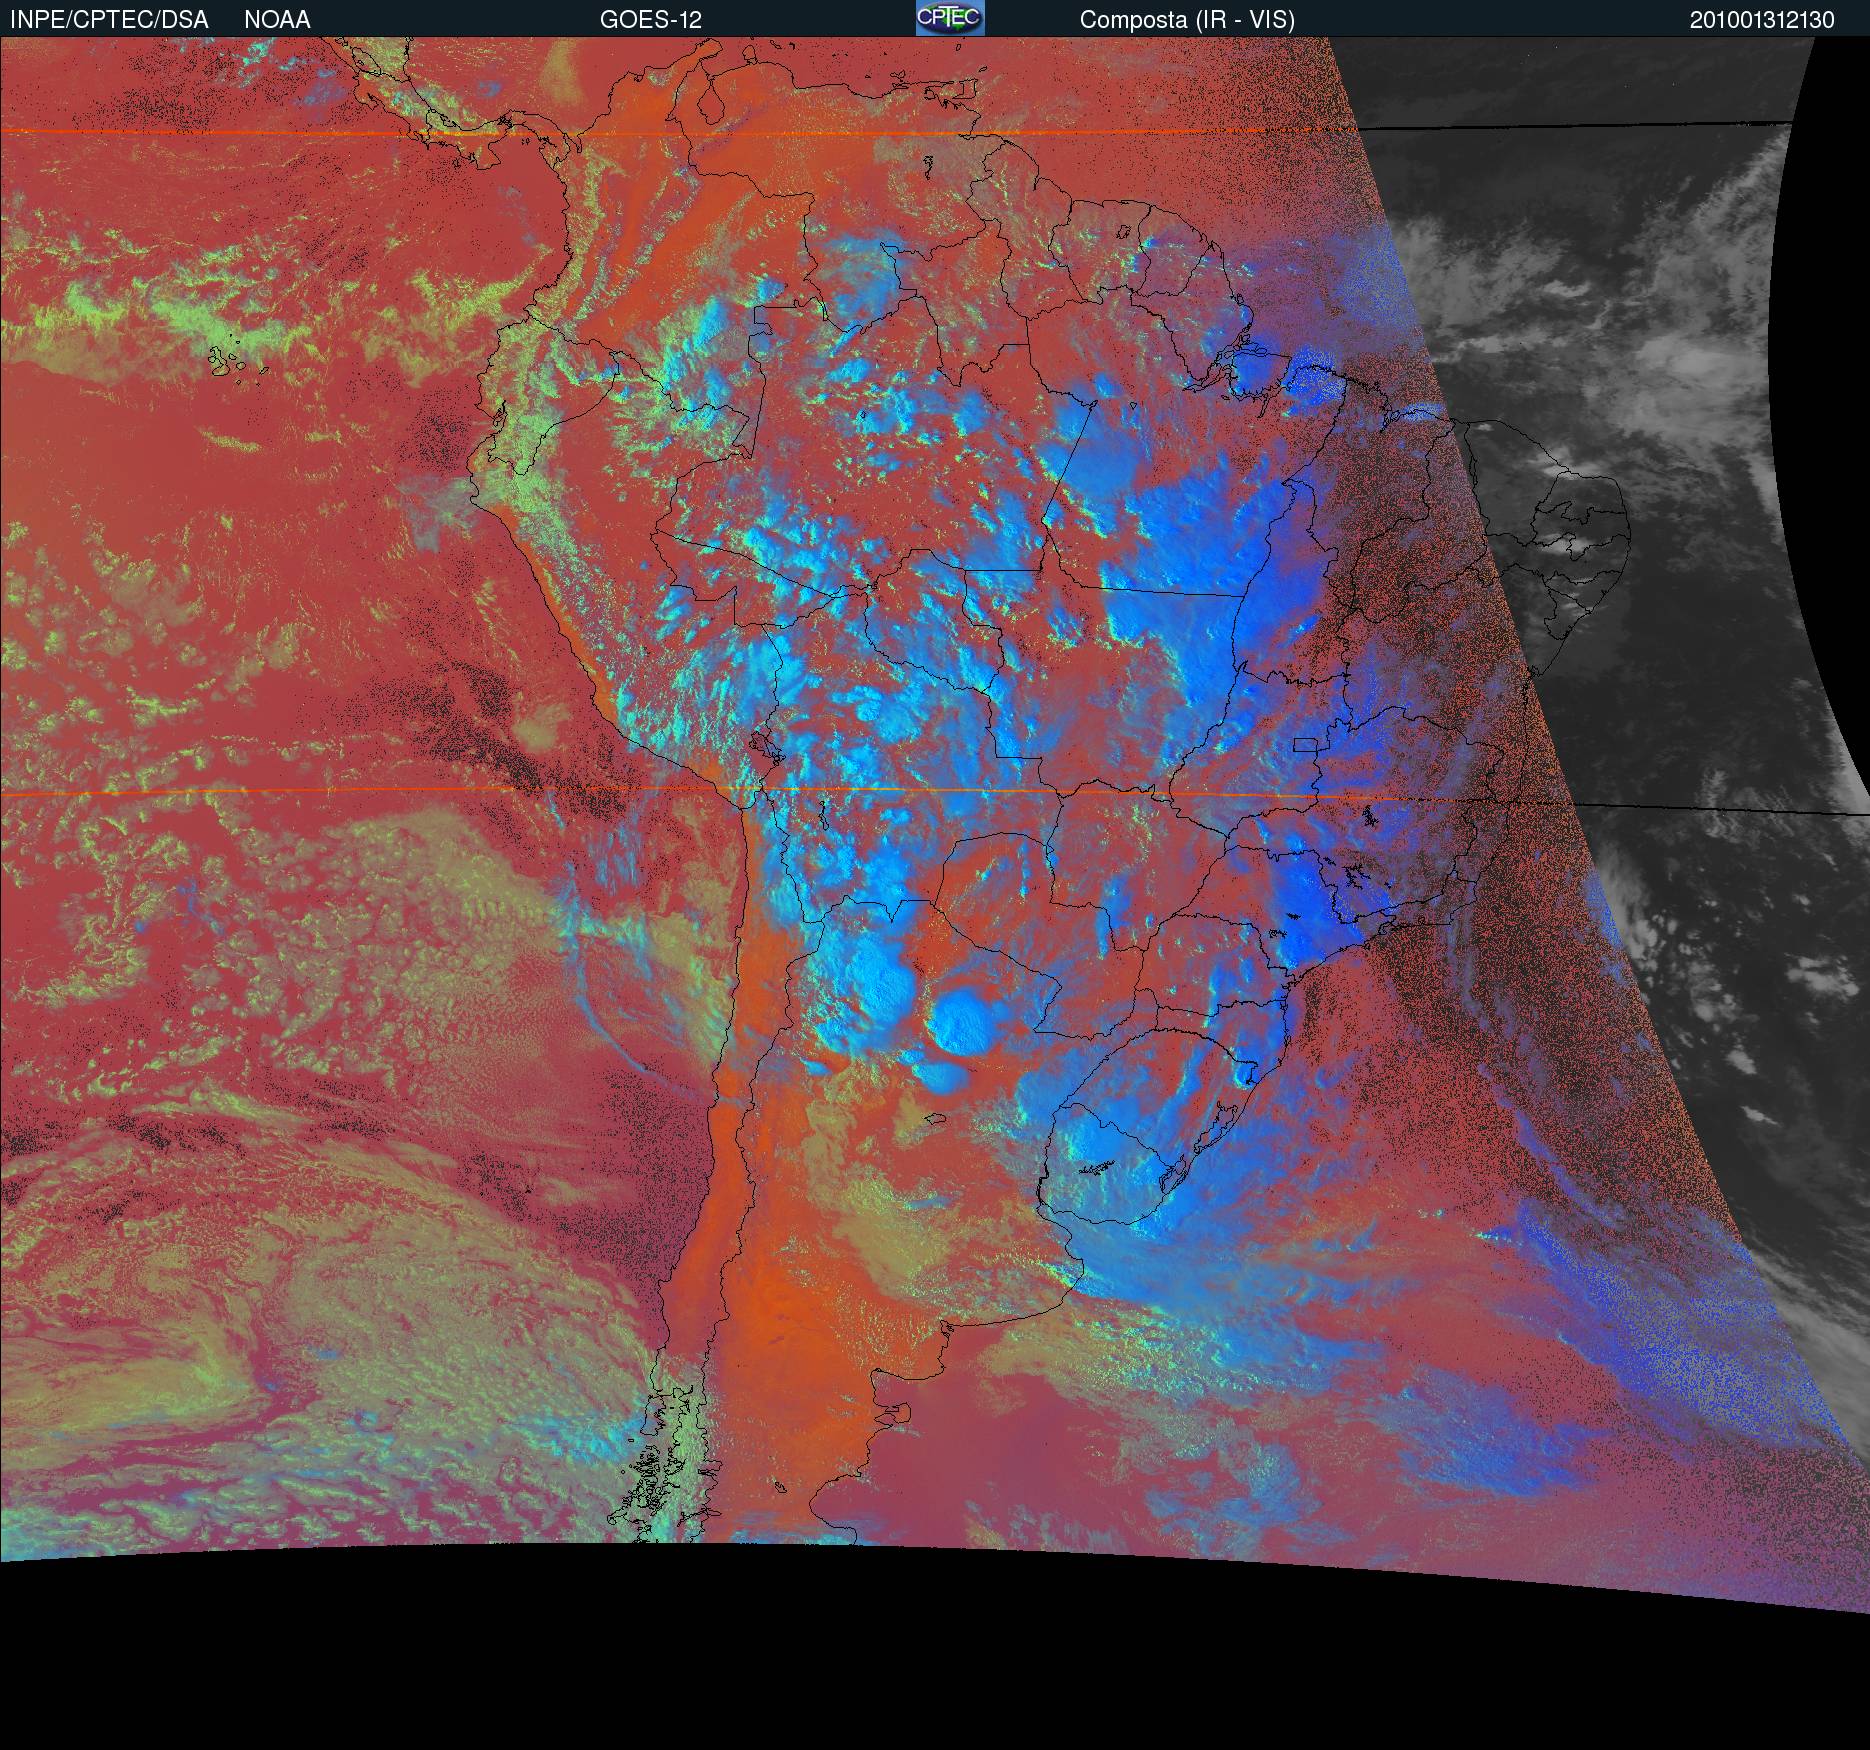
Task: Click the orange clear-sky area over Patagonia
Action: 770,1320
